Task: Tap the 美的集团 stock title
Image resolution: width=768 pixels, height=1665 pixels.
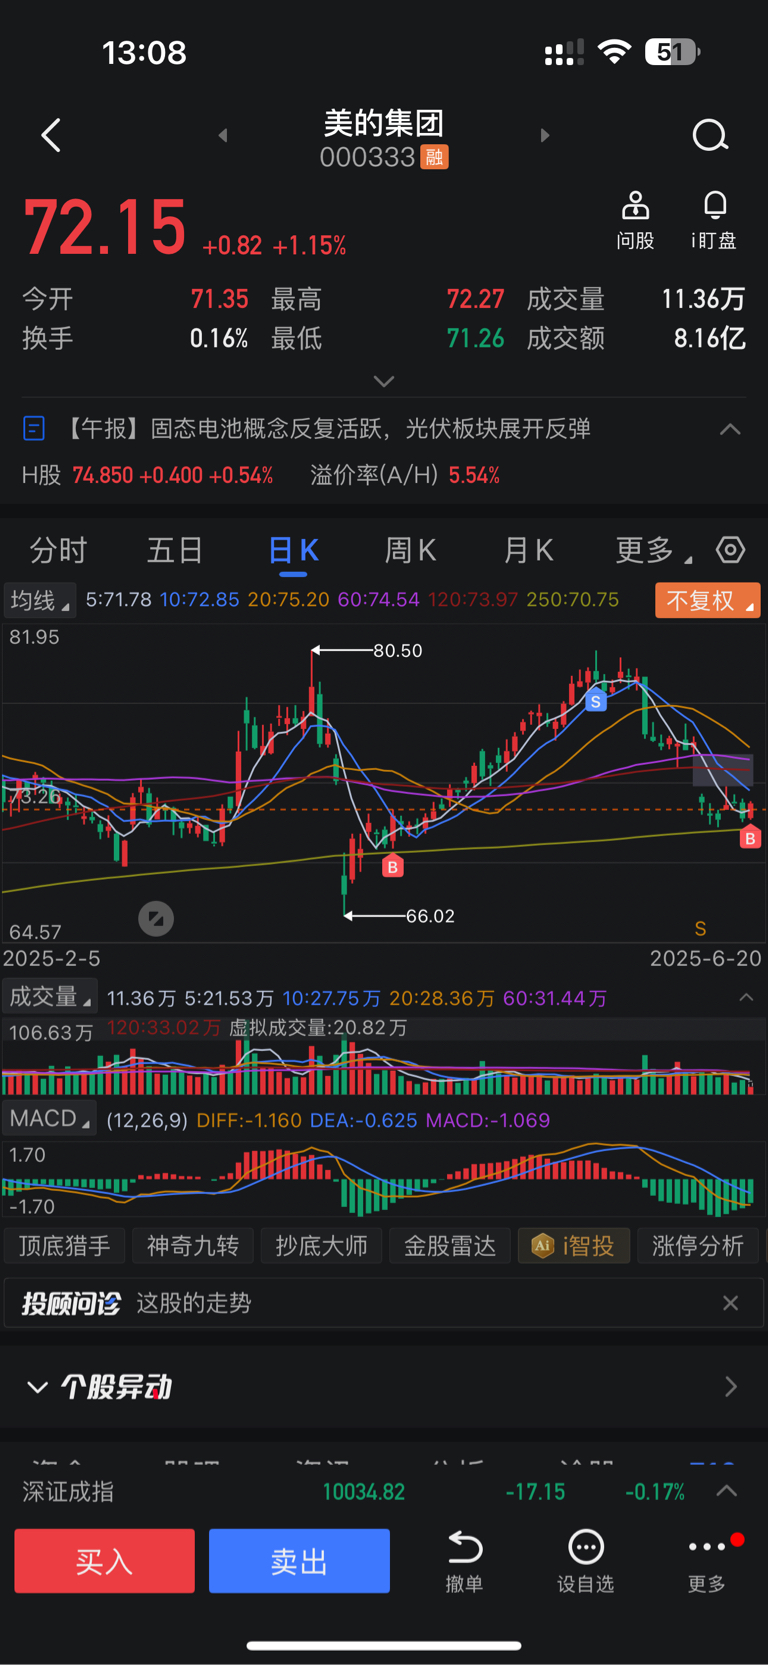Action: coord(384,123)
